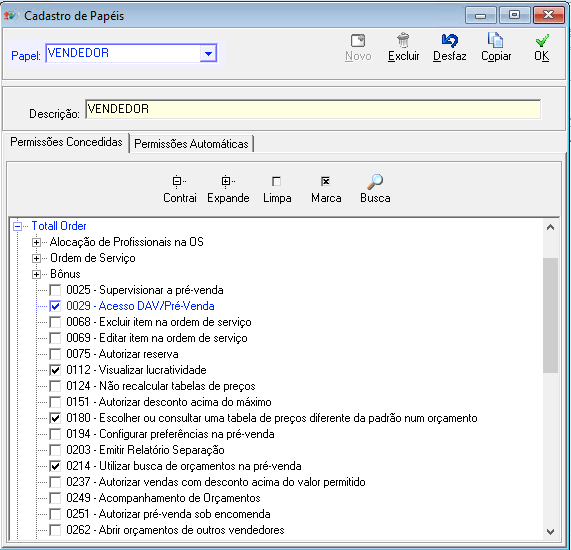This screenshot has height=550, width=571.
Task: Confirm with the OK checkmark icon
Action: (542, 40)
